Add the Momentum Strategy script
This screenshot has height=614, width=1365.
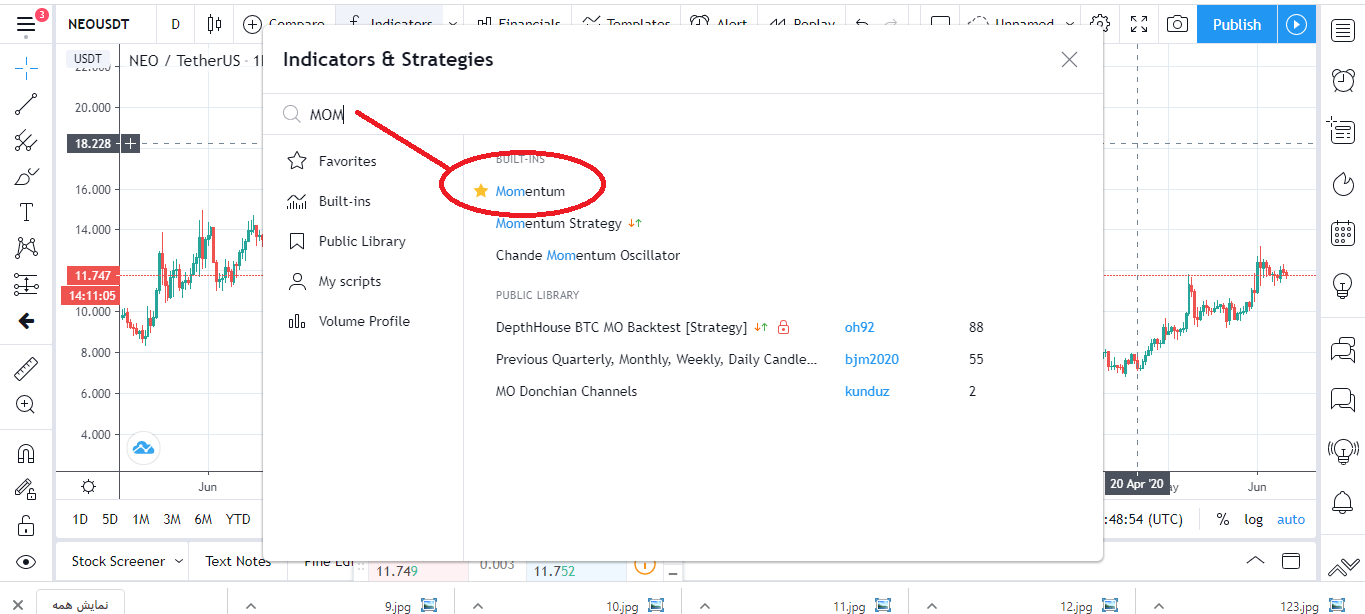pyautogui.click(x=559, y=223)
